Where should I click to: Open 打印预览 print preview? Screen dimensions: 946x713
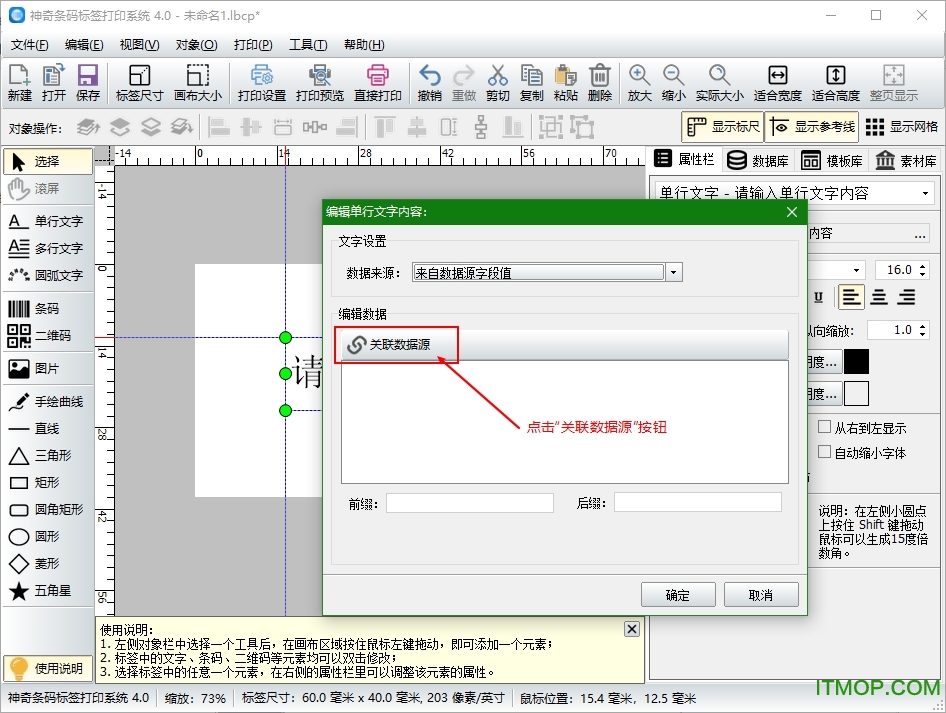(x=320, y=83)
